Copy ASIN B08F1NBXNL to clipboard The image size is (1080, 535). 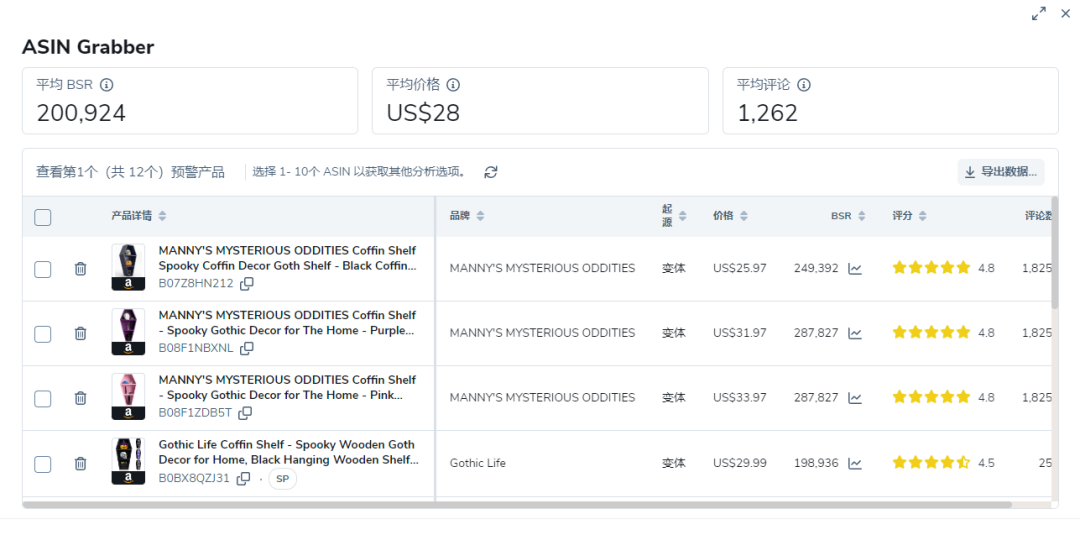point(247,348)
